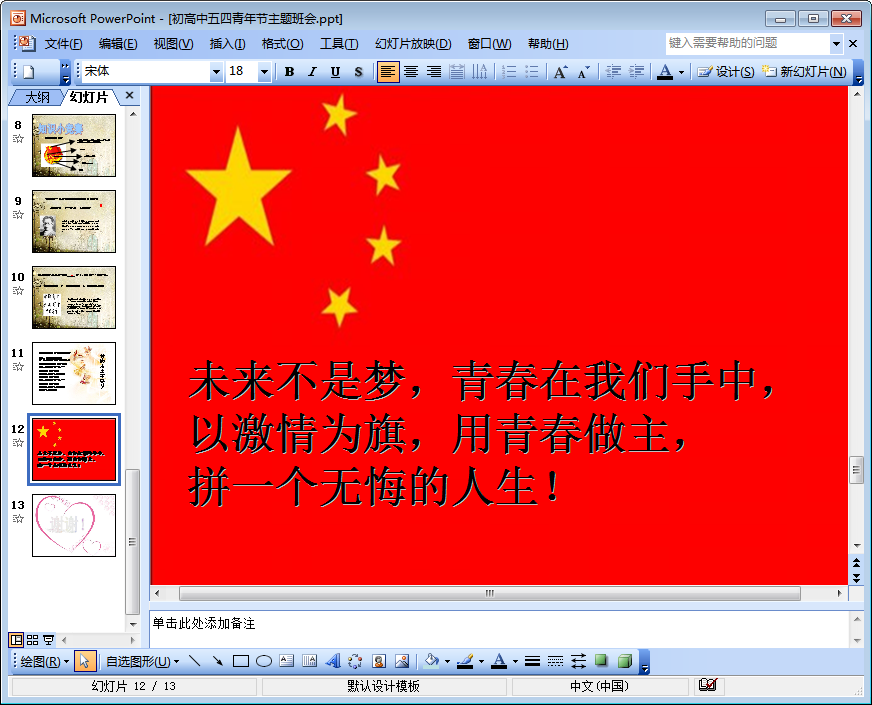The height and width of the screenshot is (705, 872).
Task: Toggle shadow text formatting
Action: (358, 72)
